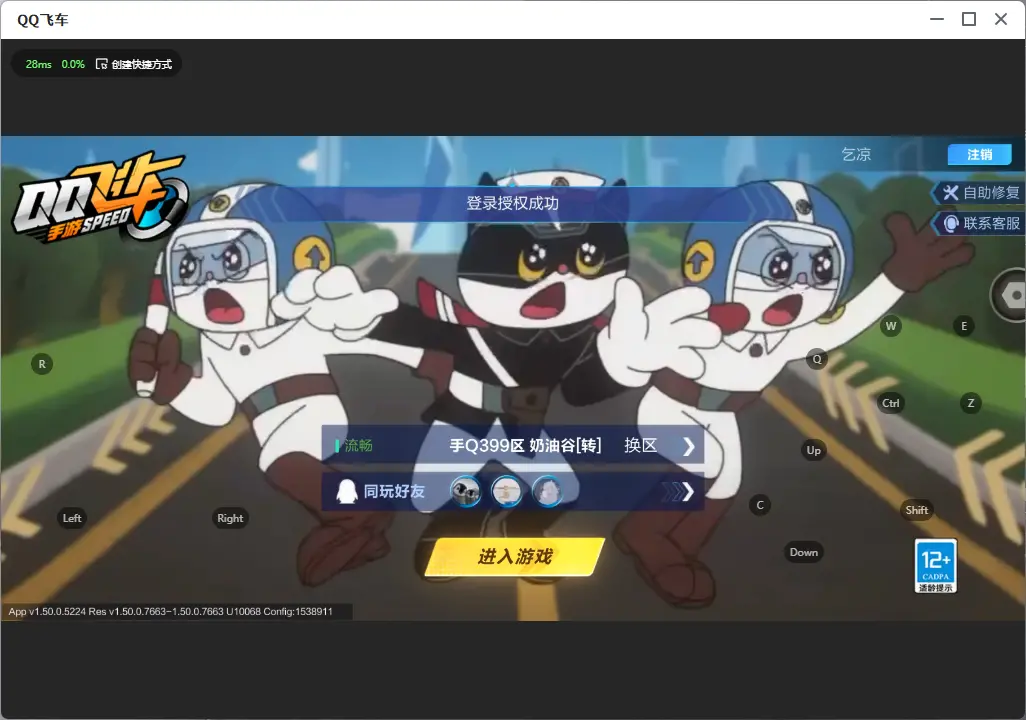Click the 同玩好友 label
The width and height of the screenshot is (1026, 720).
tap(394, 492)
